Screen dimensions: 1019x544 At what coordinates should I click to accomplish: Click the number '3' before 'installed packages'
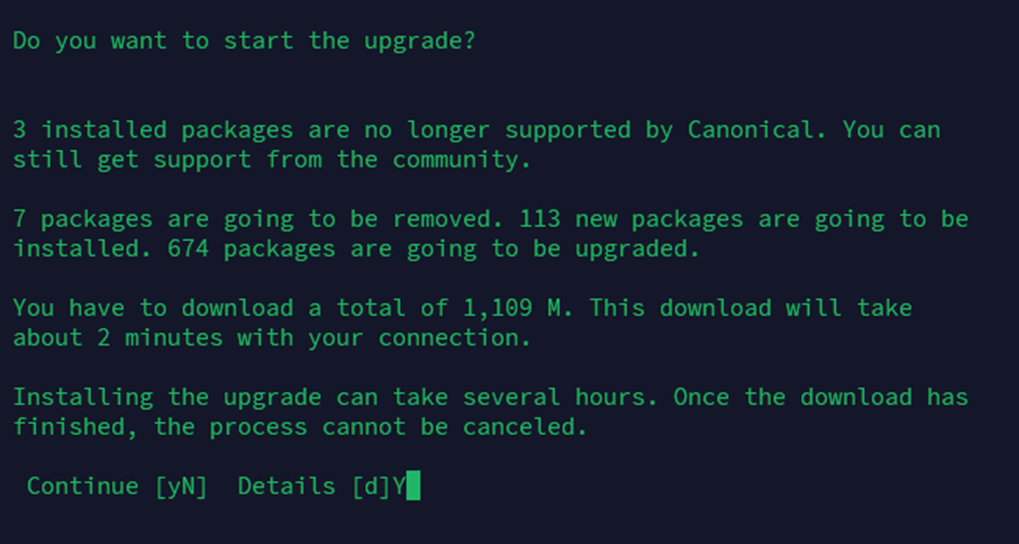19,130
